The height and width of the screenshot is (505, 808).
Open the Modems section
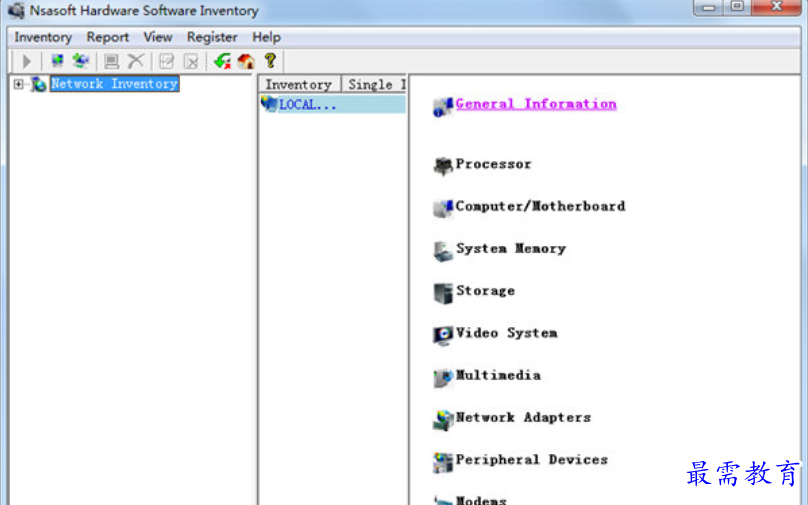(481, 500)
